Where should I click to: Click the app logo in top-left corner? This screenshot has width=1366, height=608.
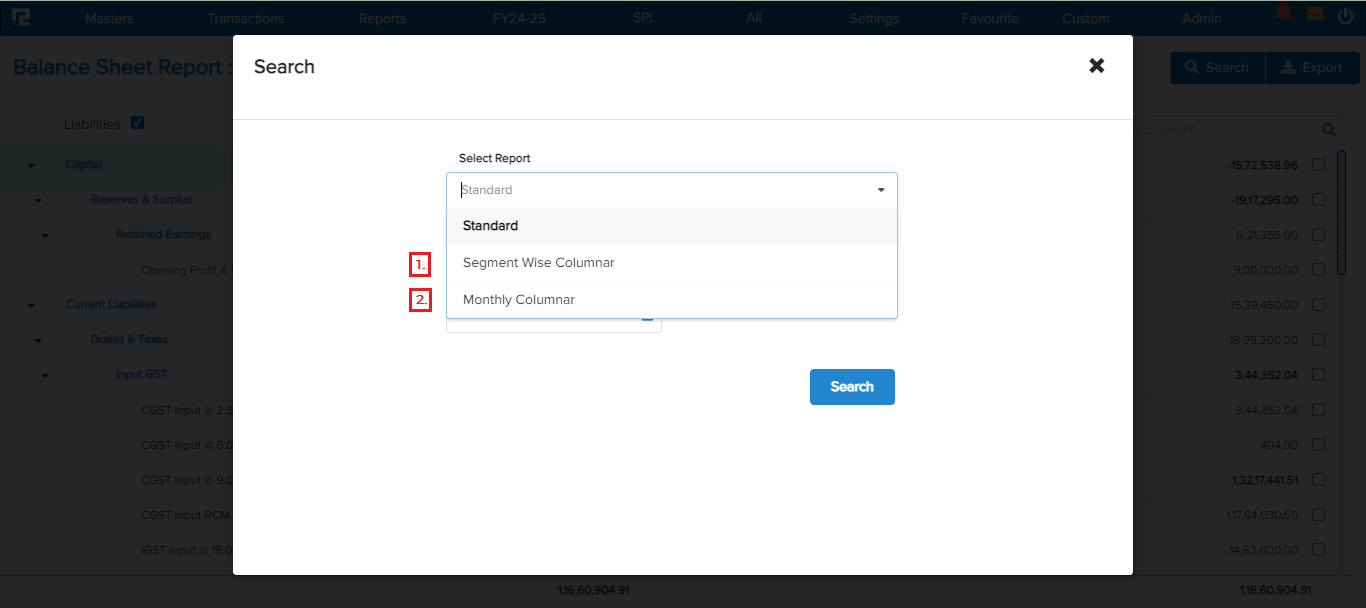tap(21, 17)
